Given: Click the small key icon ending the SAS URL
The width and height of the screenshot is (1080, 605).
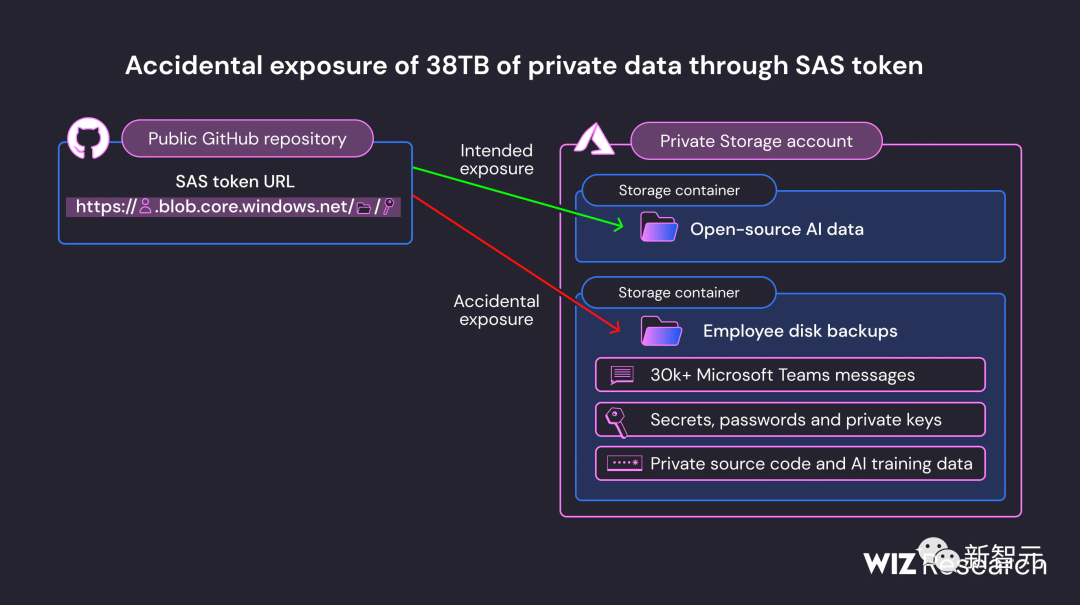Looking at the screenshot, I should (x=388, y=207).
